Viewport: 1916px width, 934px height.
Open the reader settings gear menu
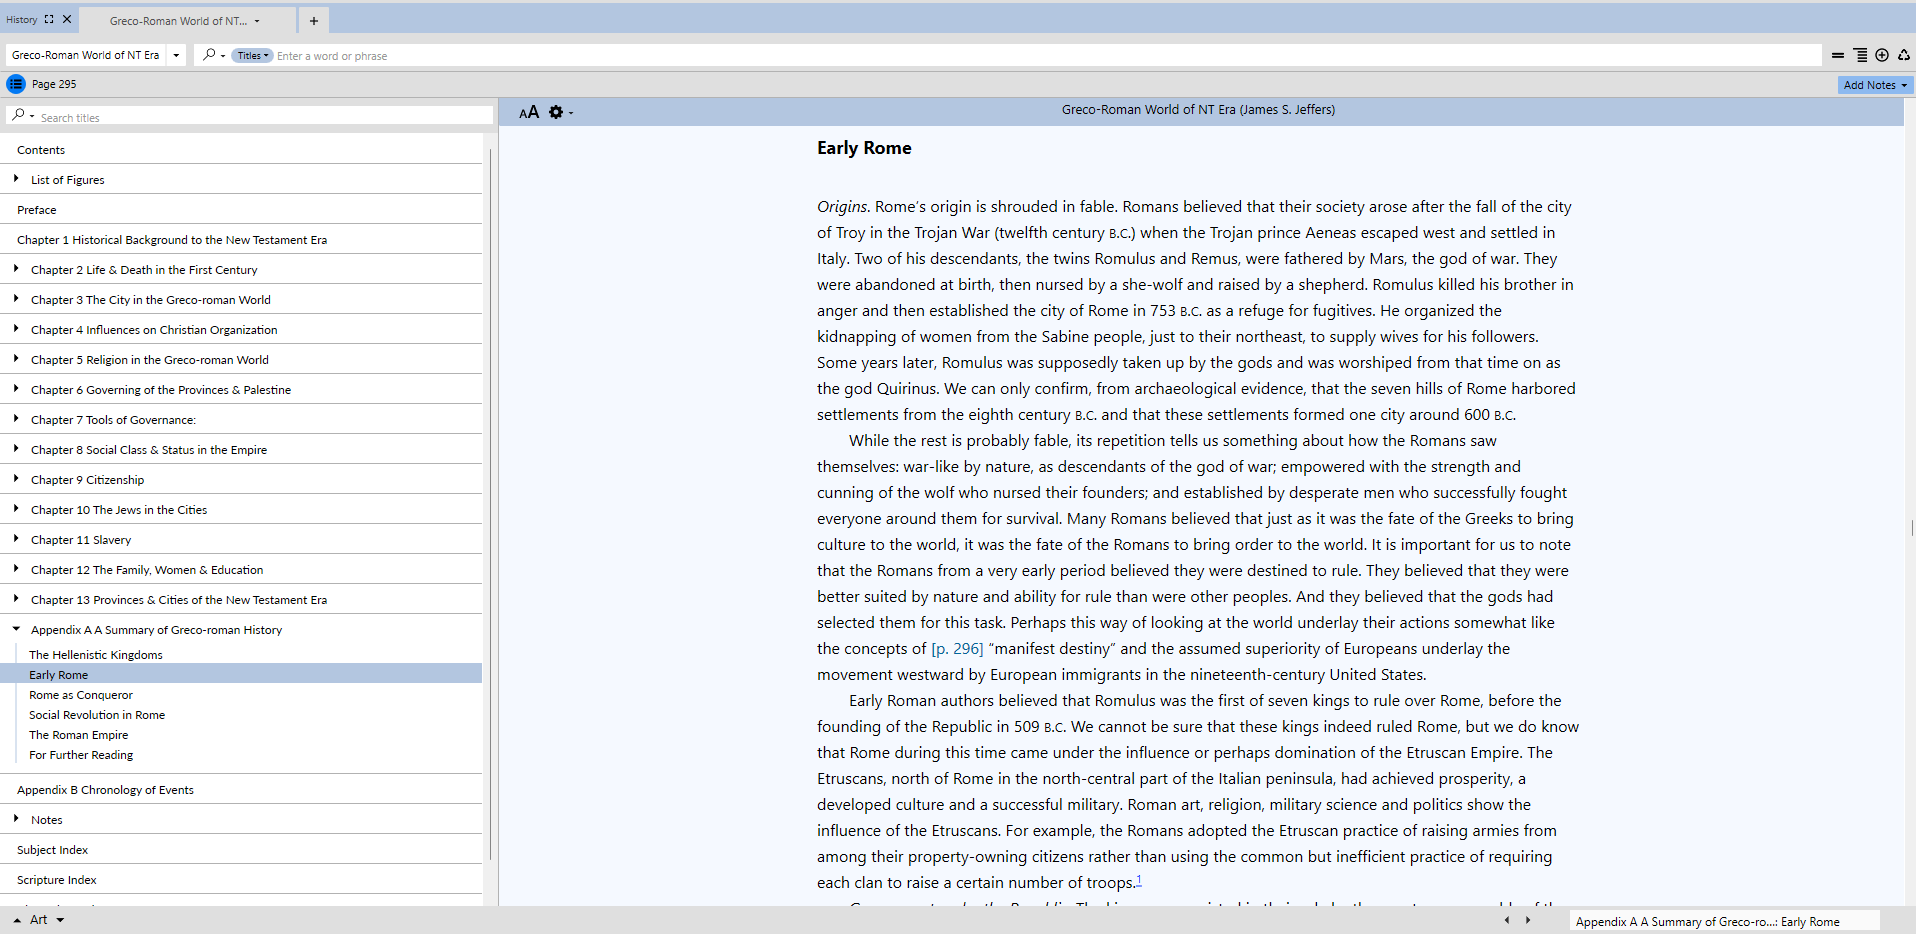pos(557,112)
